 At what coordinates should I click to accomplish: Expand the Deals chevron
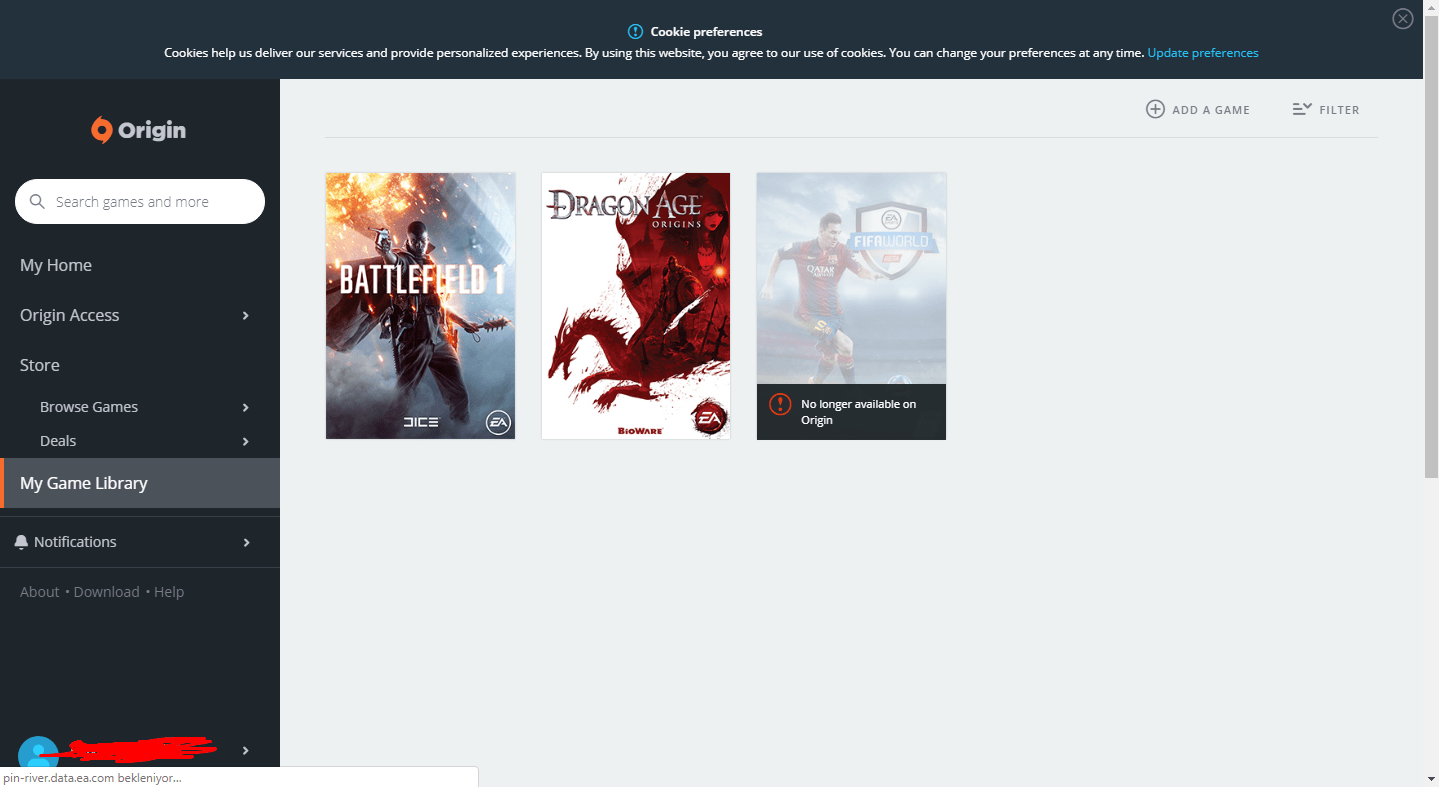246,442
